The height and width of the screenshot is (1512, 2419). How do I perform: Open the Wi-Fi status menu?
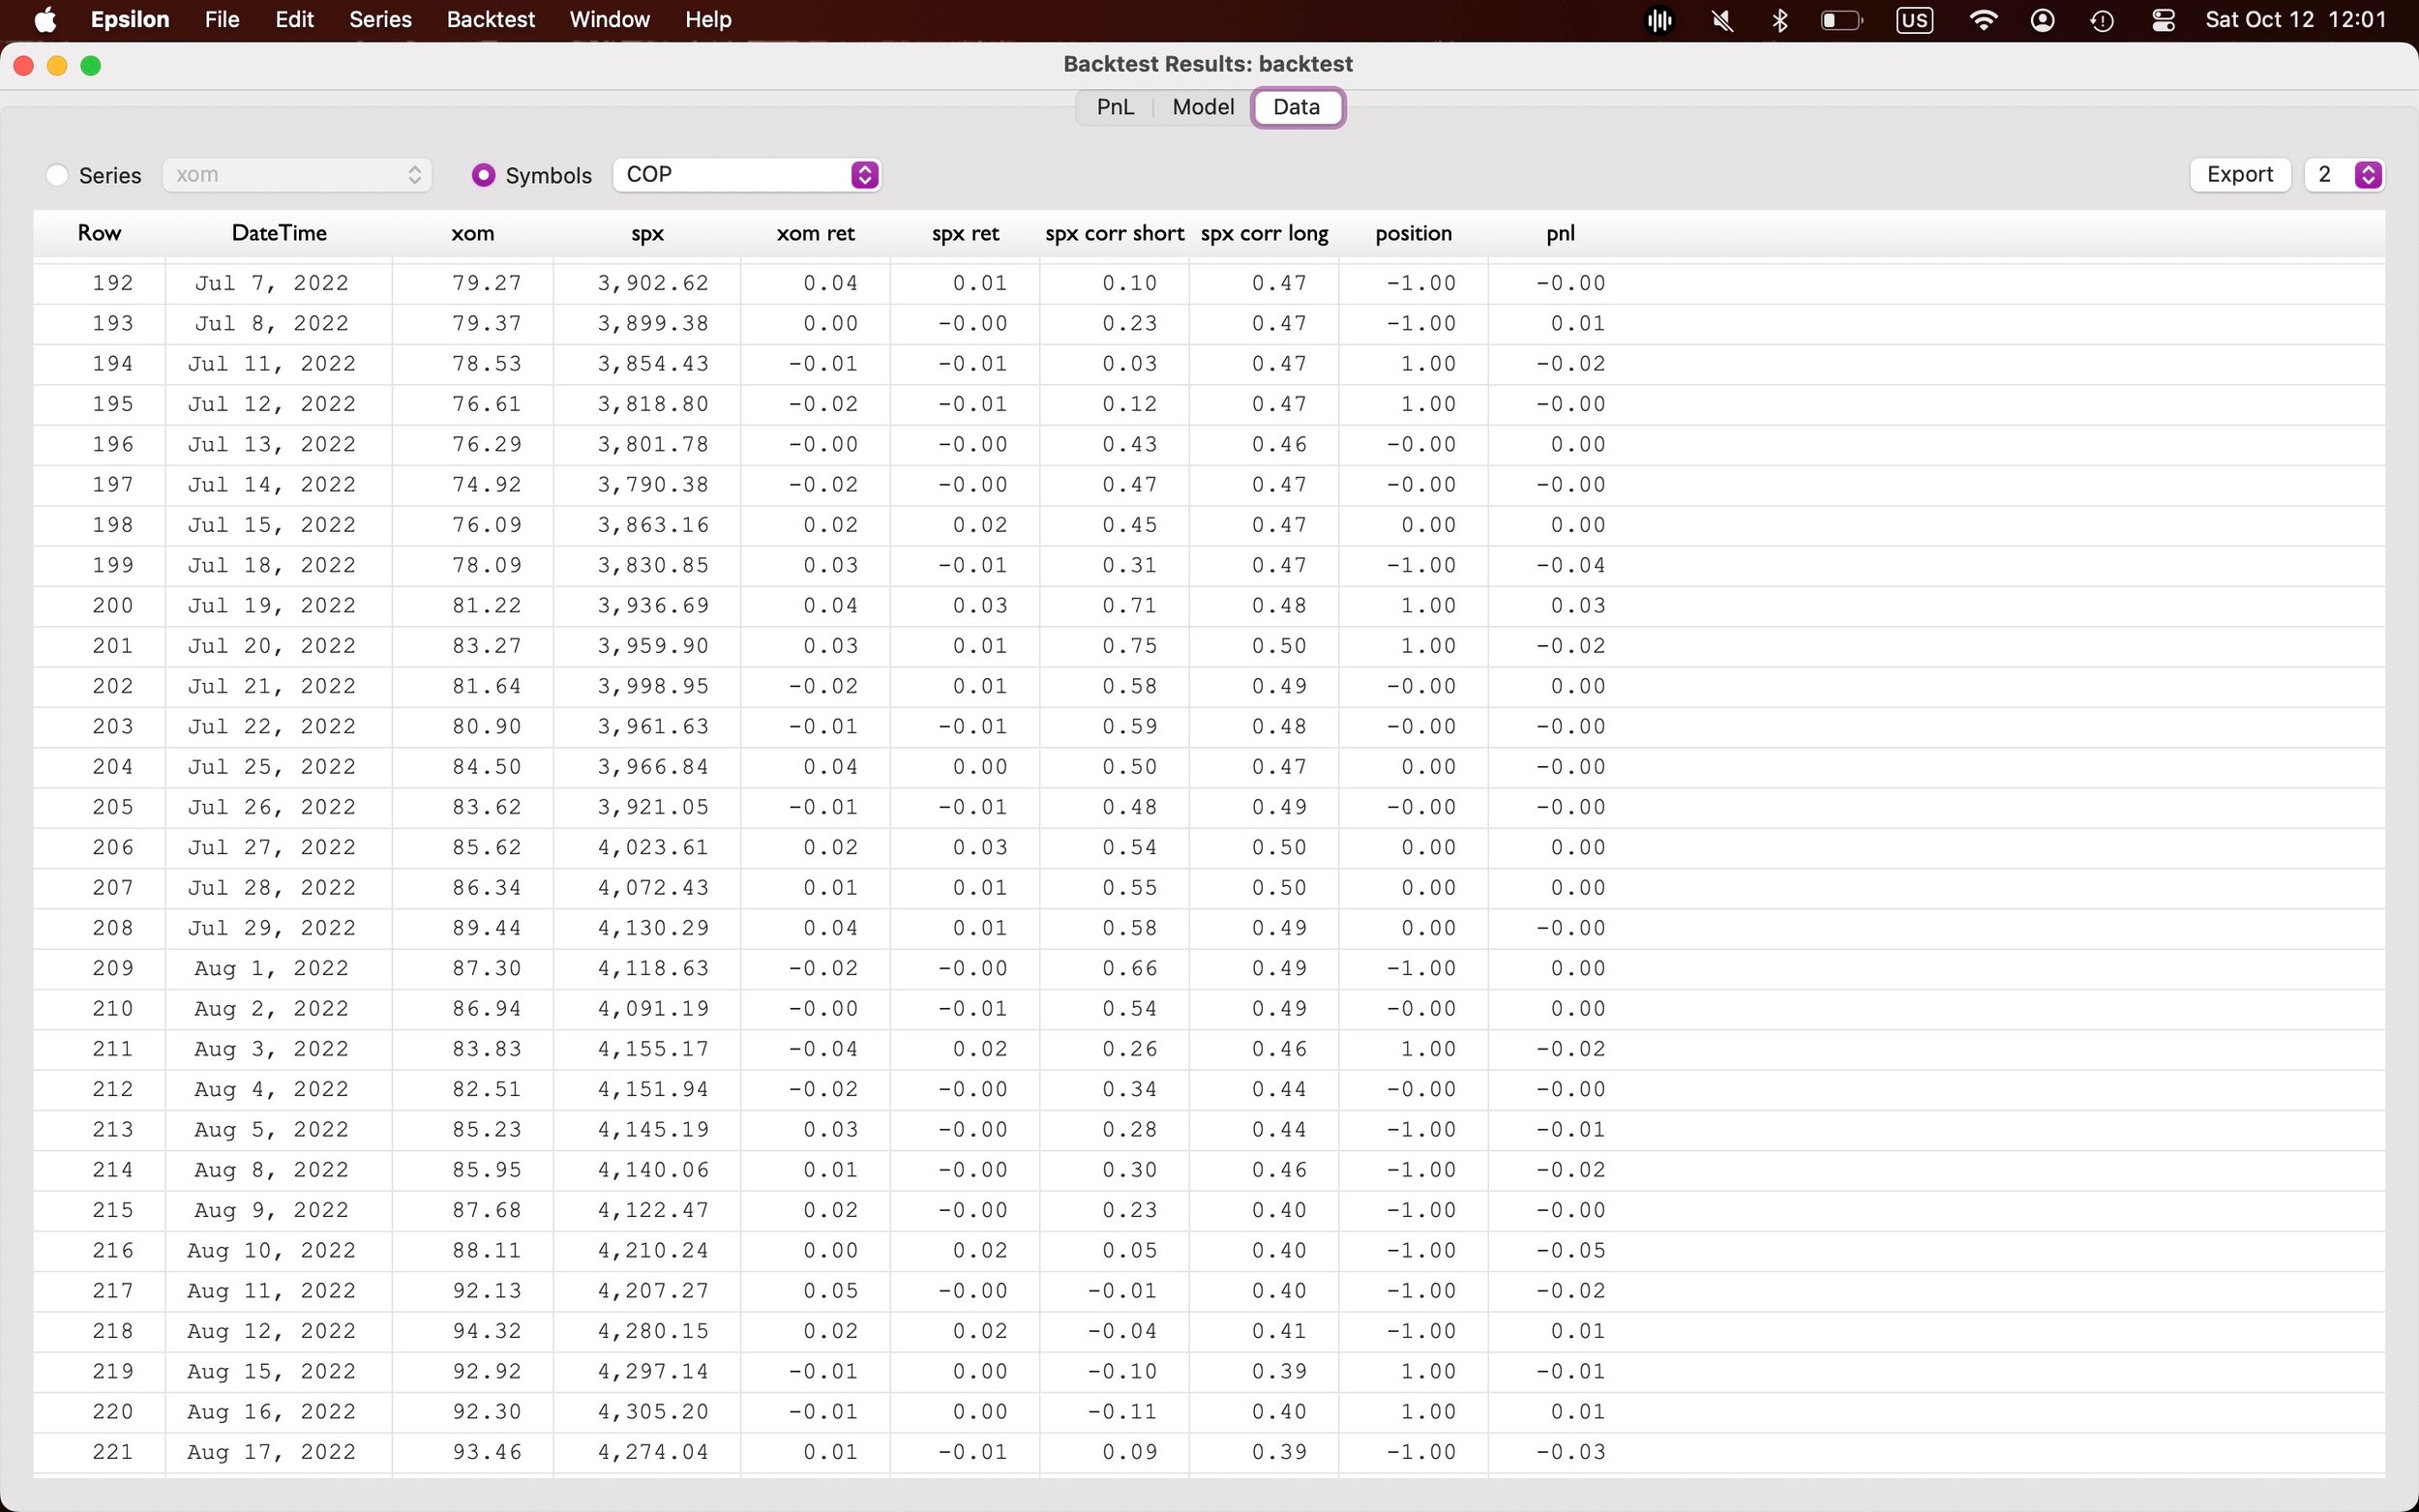click(1982, 20)
